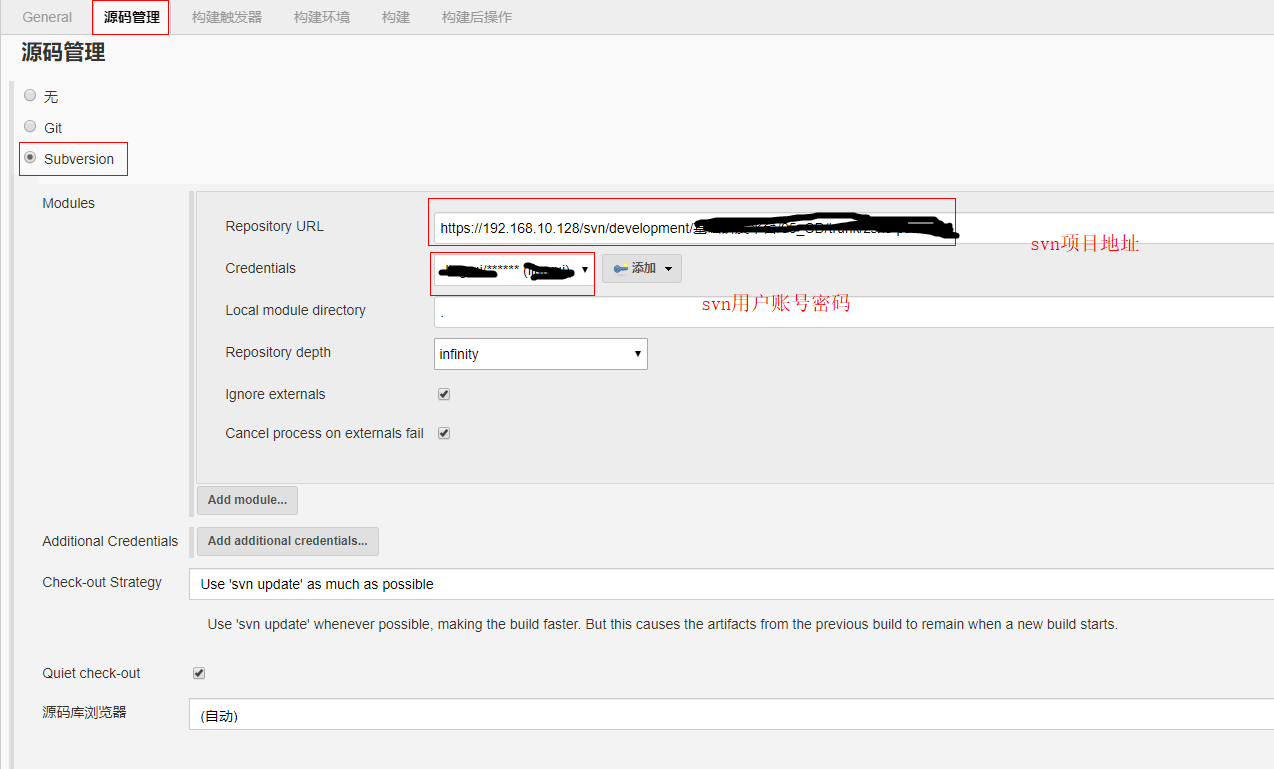Toggle the Ignore externals checkbox
Screen dimensions: 1274x769
(444, 394)
